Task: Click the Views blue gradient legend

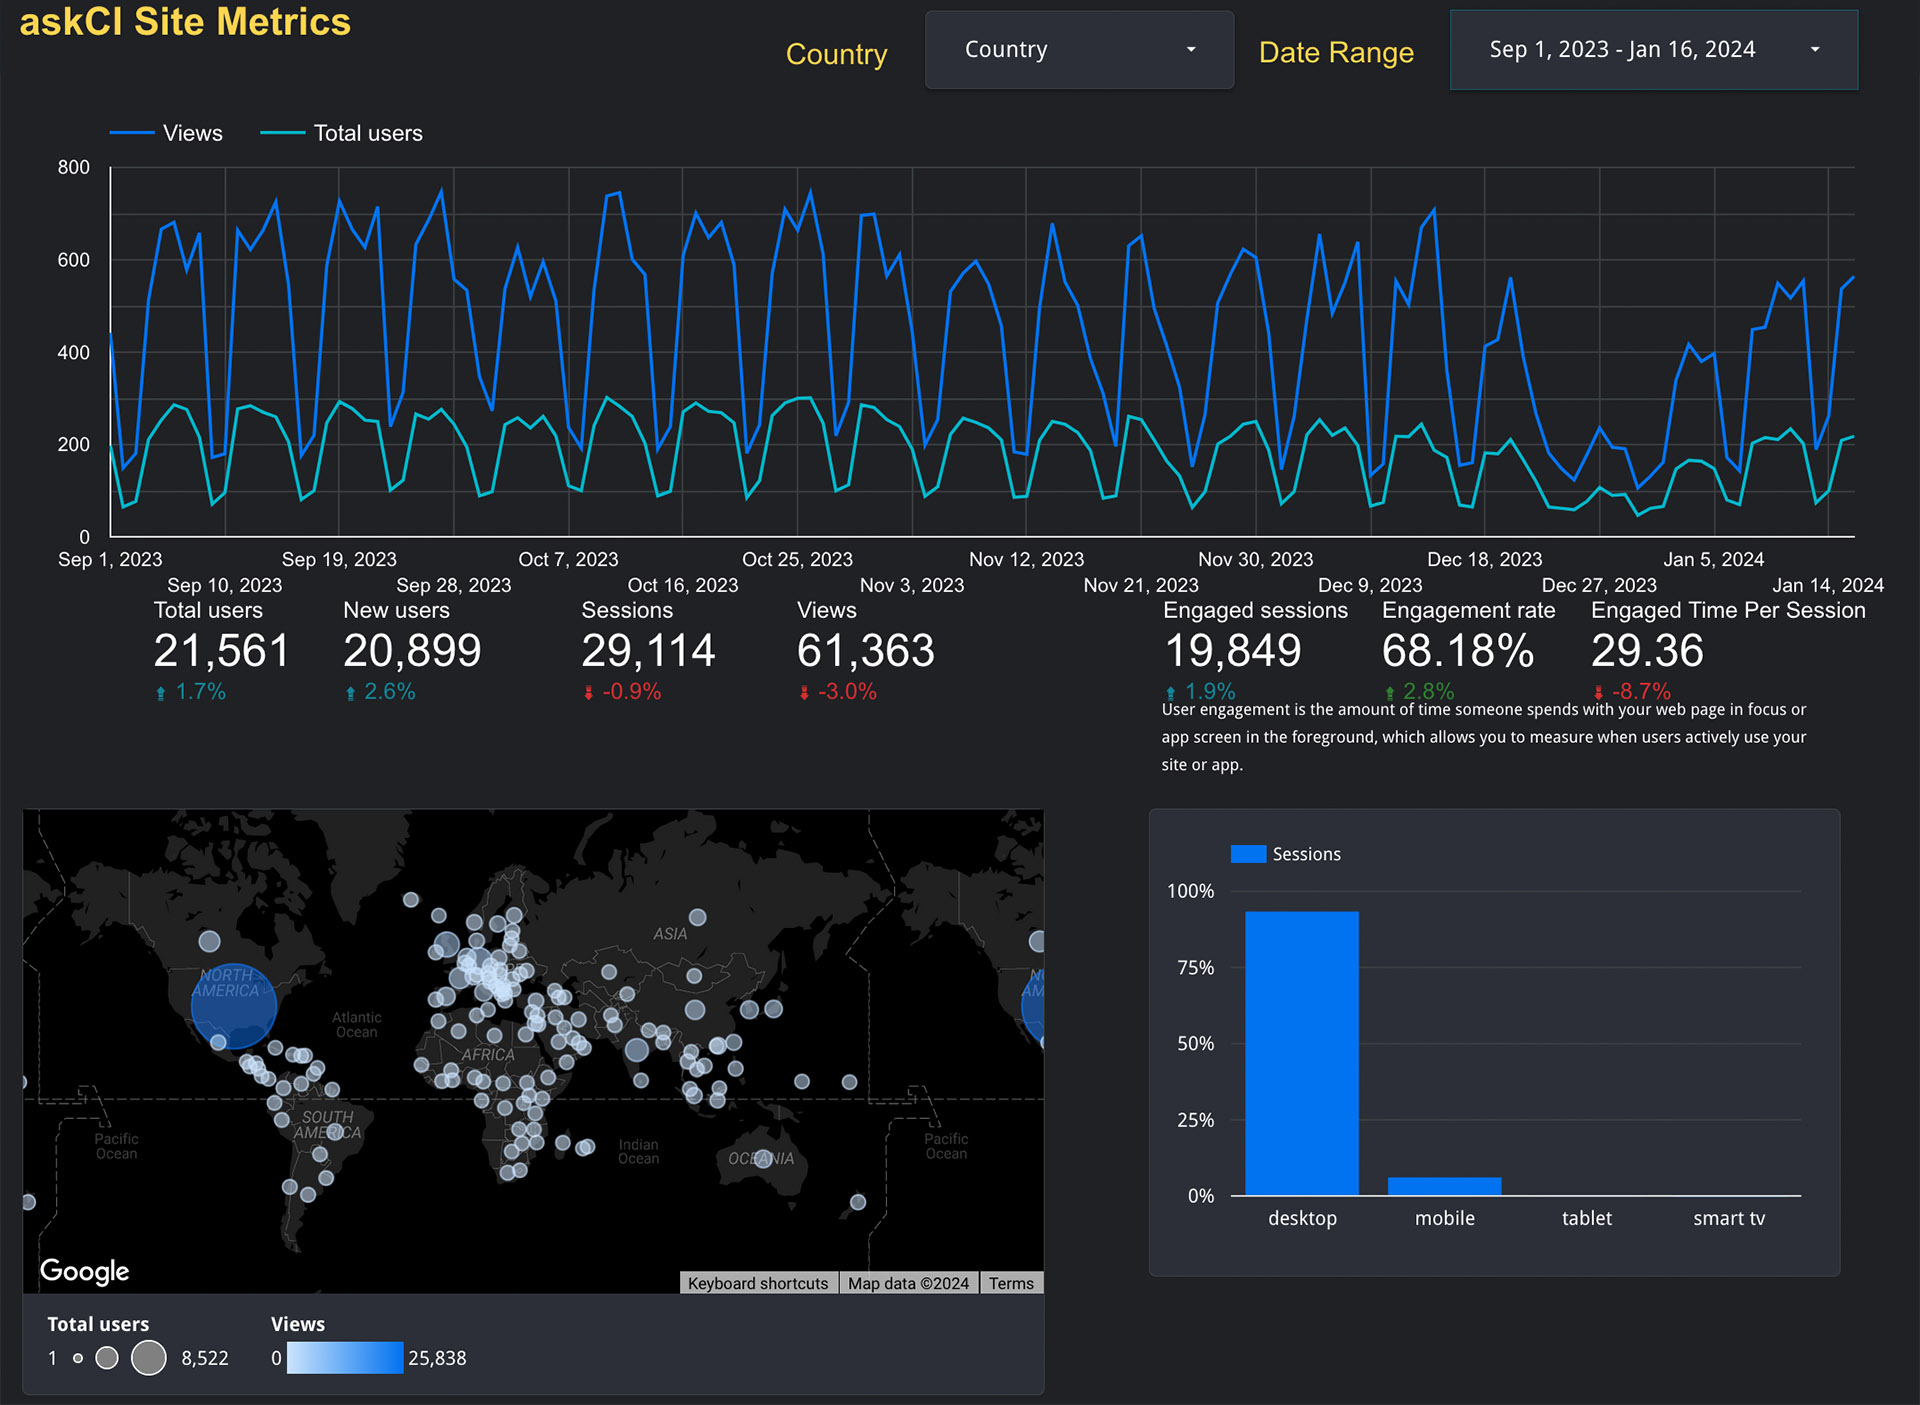Action: click(x=345, y=1357)
